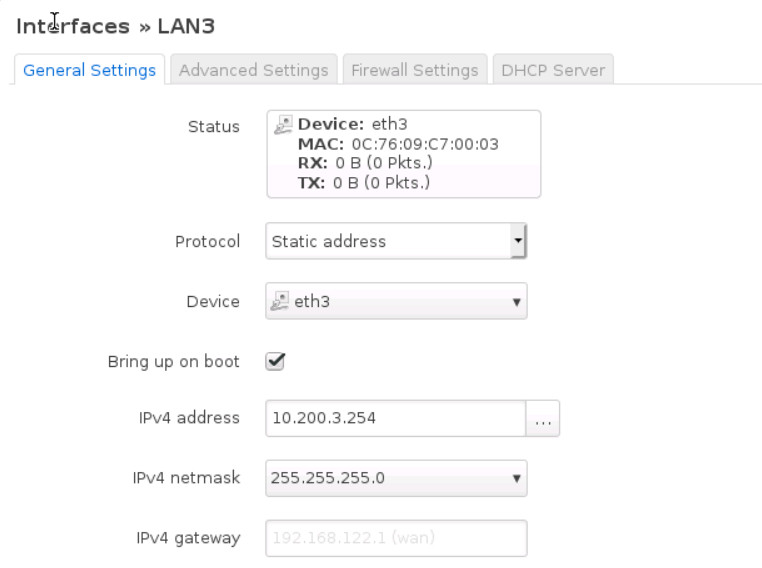This screenshot has height=568, width=762.
Task: Go to the Firewall Settings tab
Action: click(414, 70)
